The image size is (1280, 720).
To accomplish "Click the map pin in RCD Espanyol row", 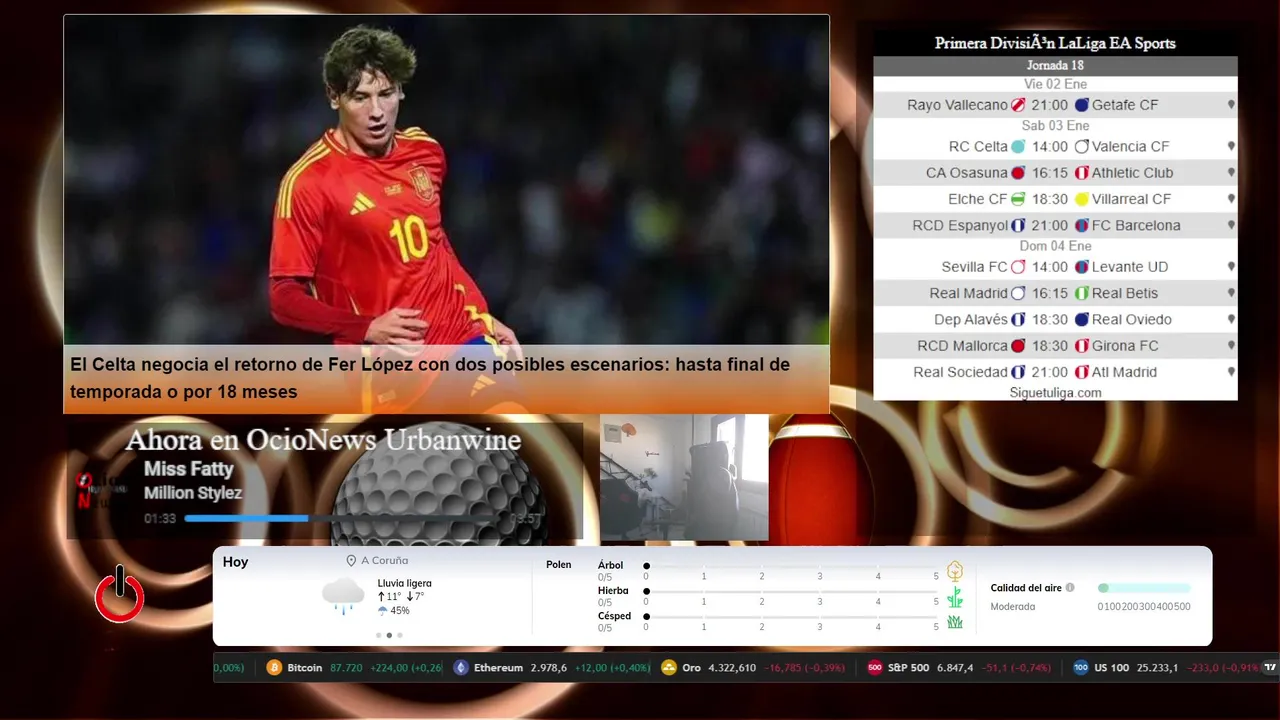I will [x=1231, y=225].
